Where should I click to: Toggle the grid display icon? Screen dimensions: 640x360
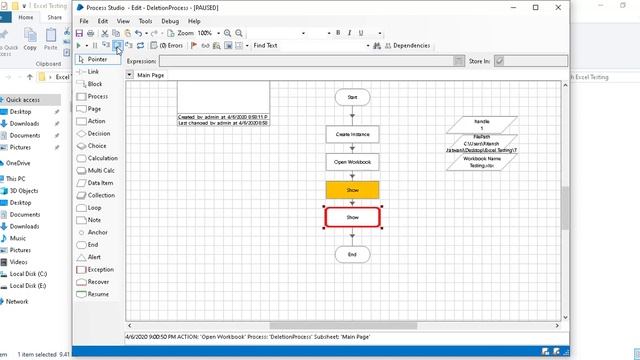point(239,46)
